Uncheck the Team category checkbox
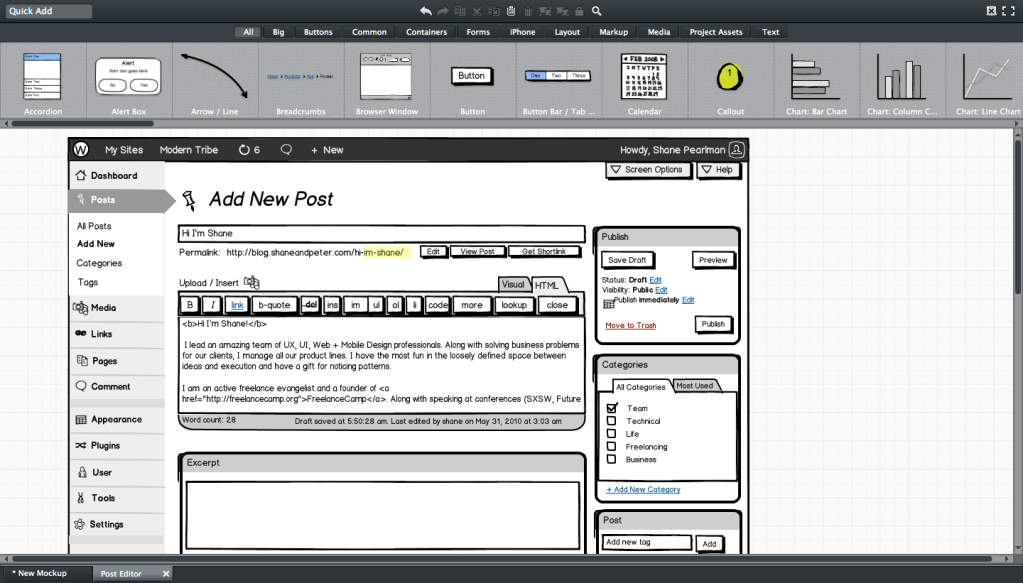This screenshot has height=583, width=1023. 610,408
